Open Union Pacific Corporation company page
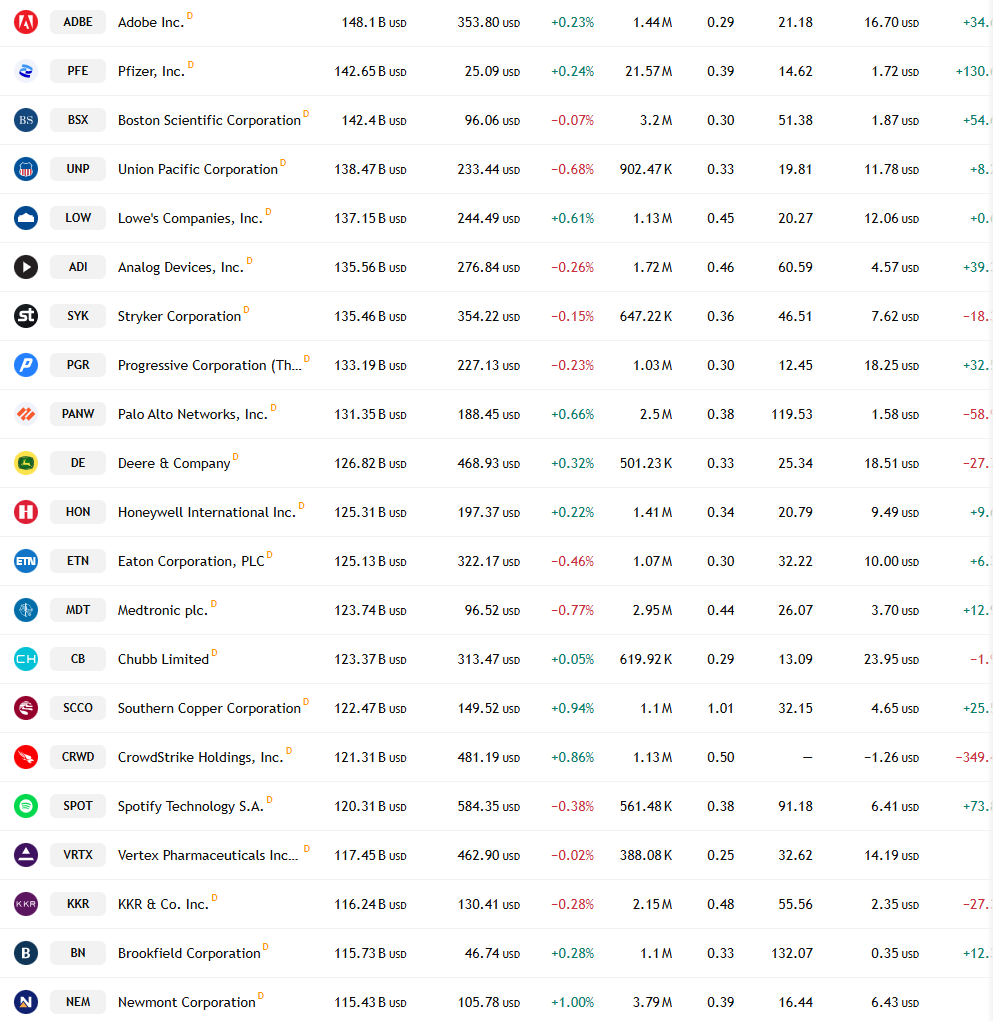Viewport: 993px width, 1021px height. [198, 169]
